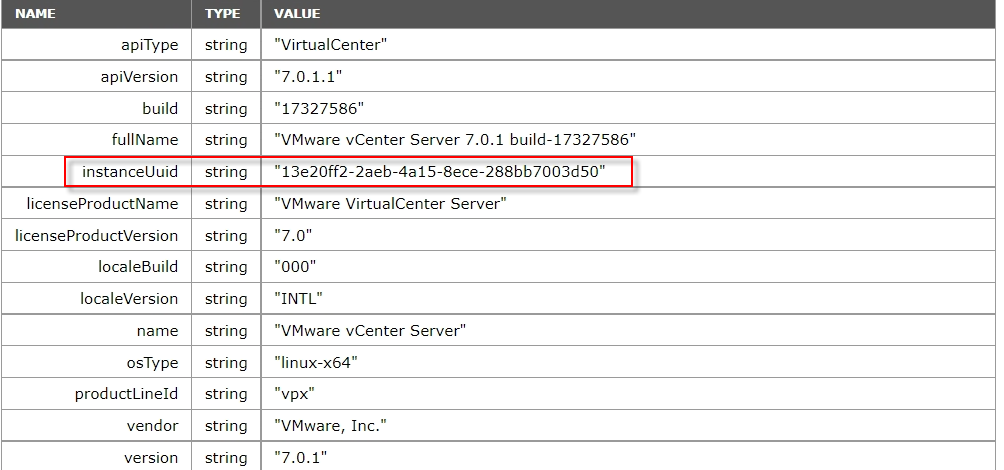
Task: Click the VALUE column header
Action: click(629, 13)
